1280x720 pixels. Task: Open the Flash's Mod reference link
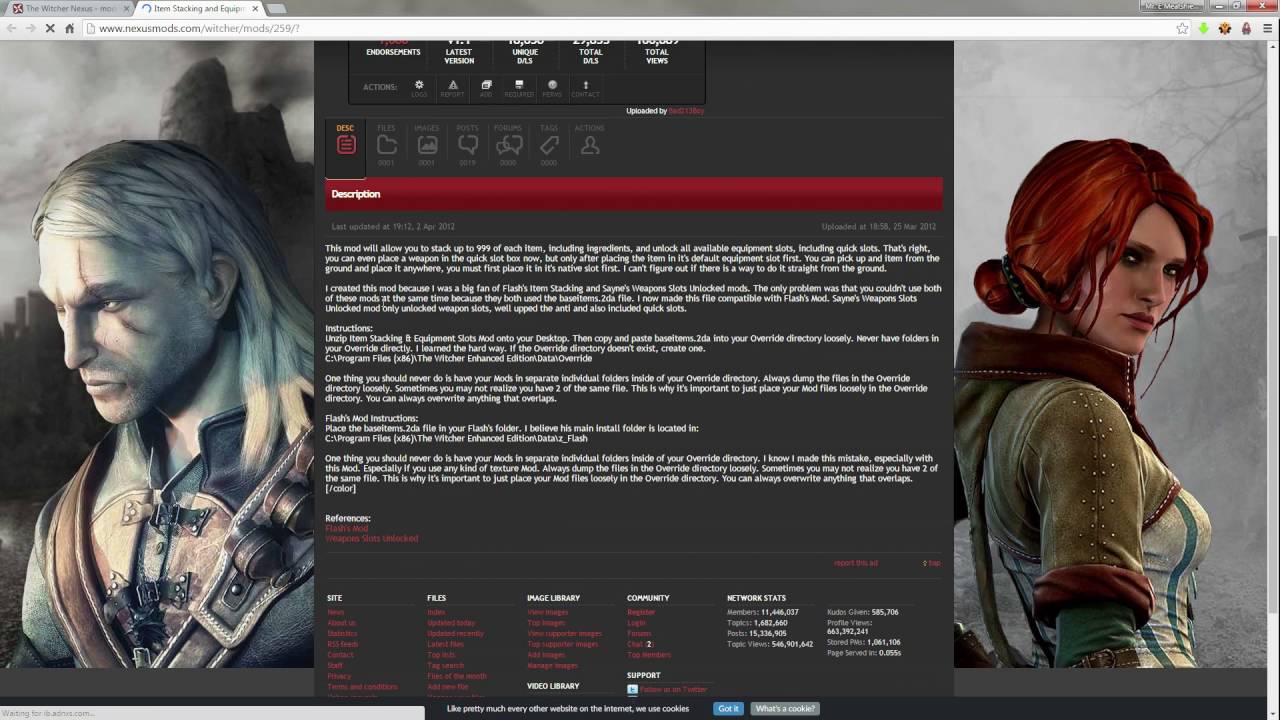346,528
